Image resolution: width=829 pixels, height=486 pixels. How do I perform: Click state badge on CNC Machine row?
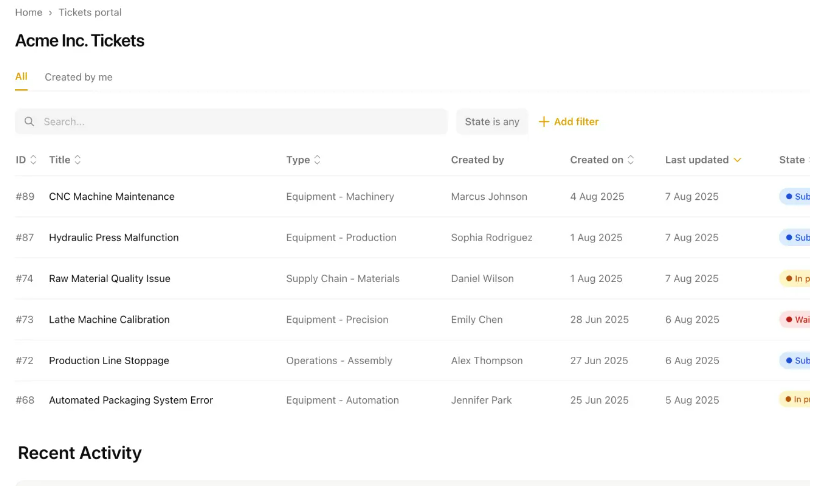tap(795, 196)
